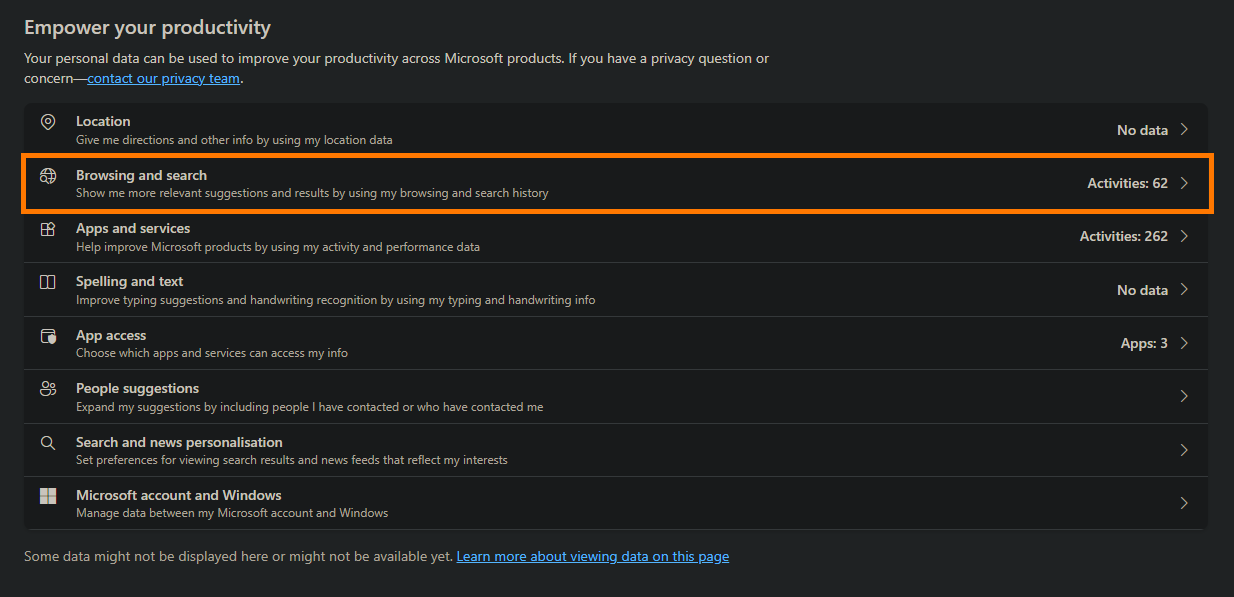Click the Spelling and text book icon
Screen dimensions: 1234x597
click(48, 282)
